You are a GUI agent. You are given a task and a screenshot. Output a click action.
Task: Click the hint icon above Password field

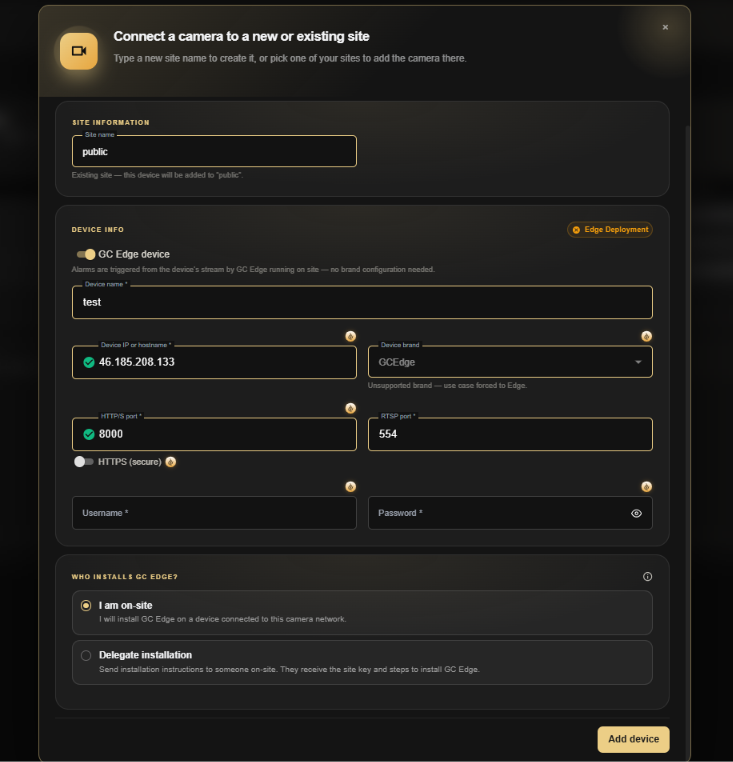(646, 486)
